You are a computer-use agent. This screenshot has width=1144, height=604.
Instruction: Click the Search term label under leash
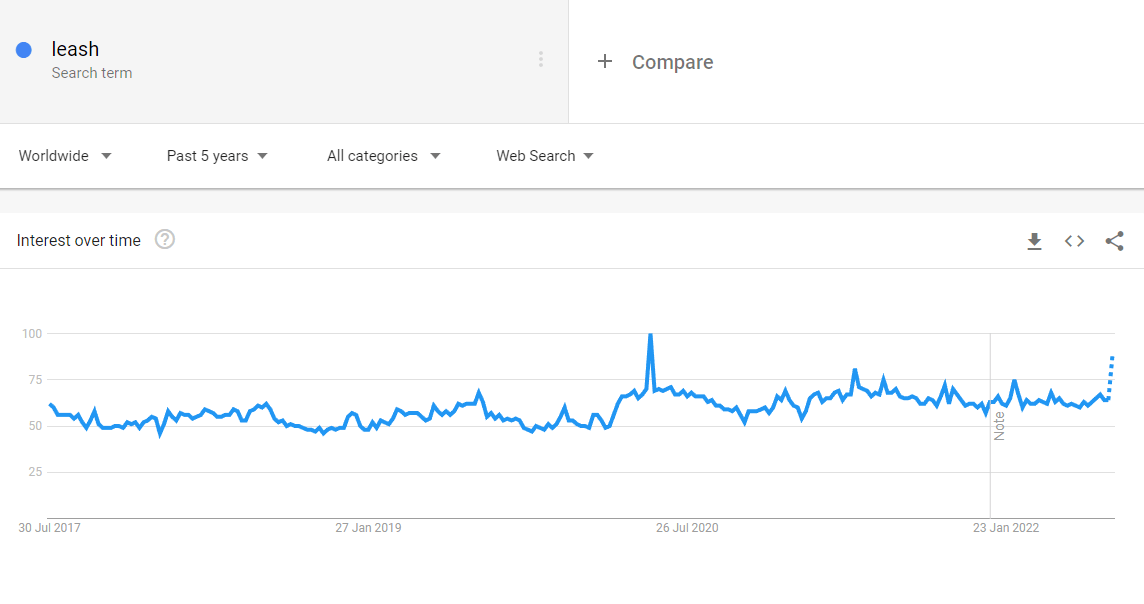coord(92,73)
